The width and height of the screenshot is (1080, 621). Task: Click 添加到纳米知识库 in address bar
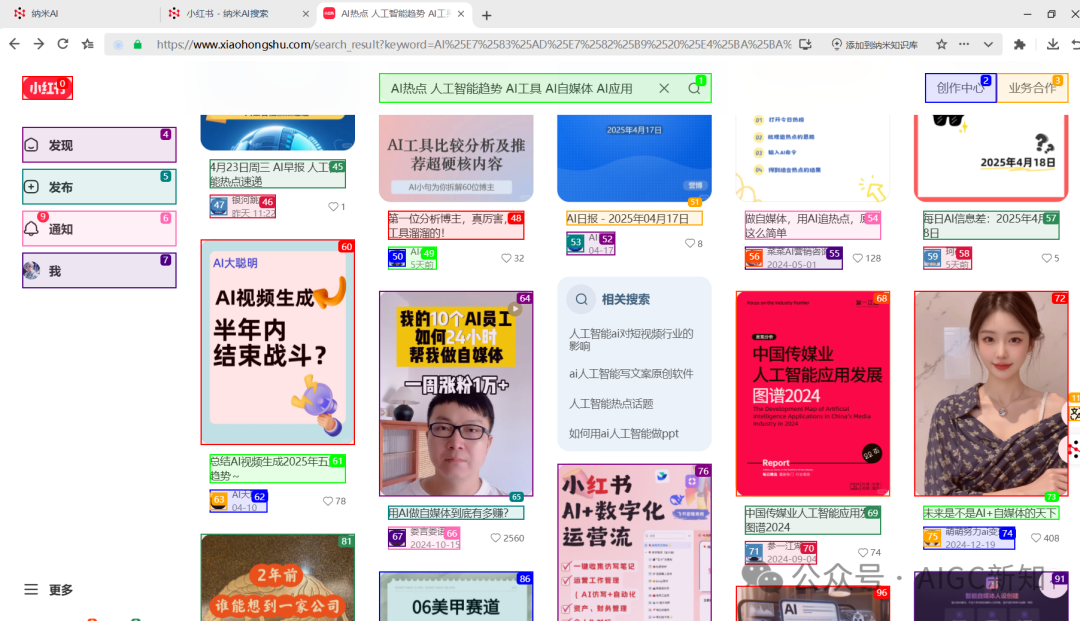tap(875, 44)
